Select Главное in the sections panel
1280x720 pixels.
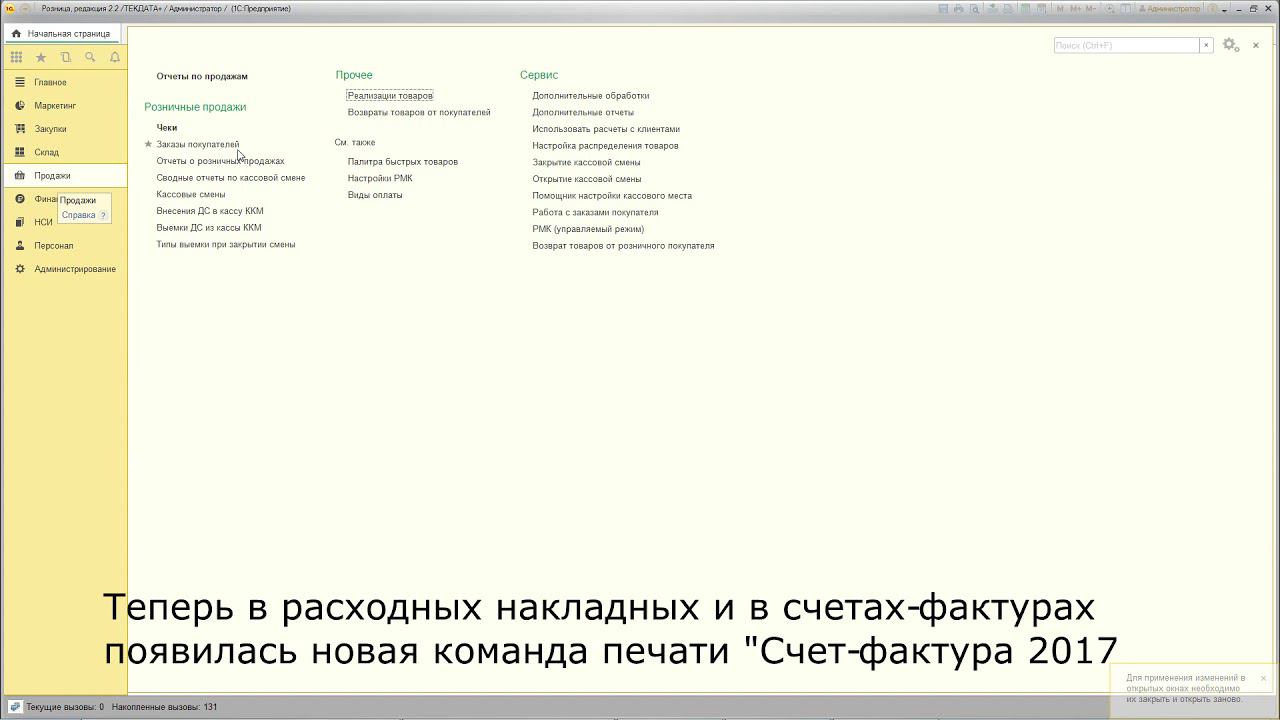[50, 82]
